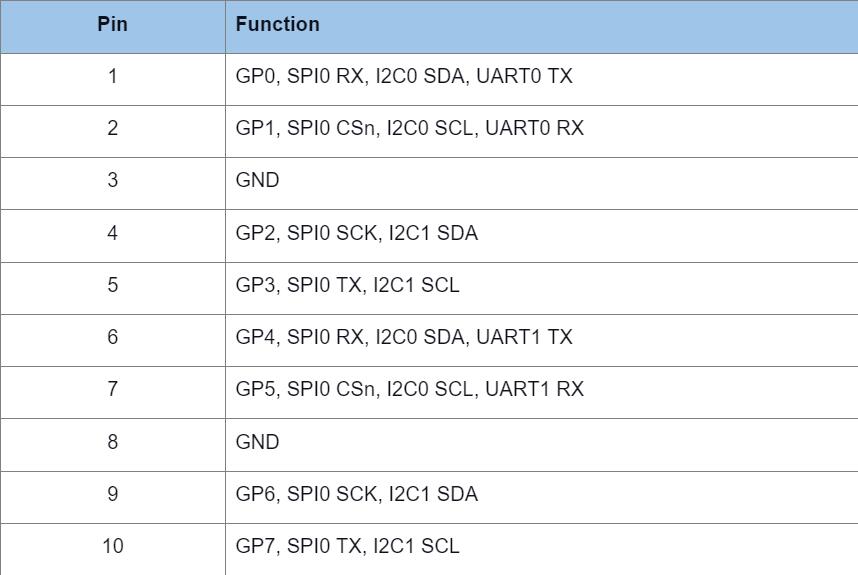Select the pin number 5 cell

[112, 285]
